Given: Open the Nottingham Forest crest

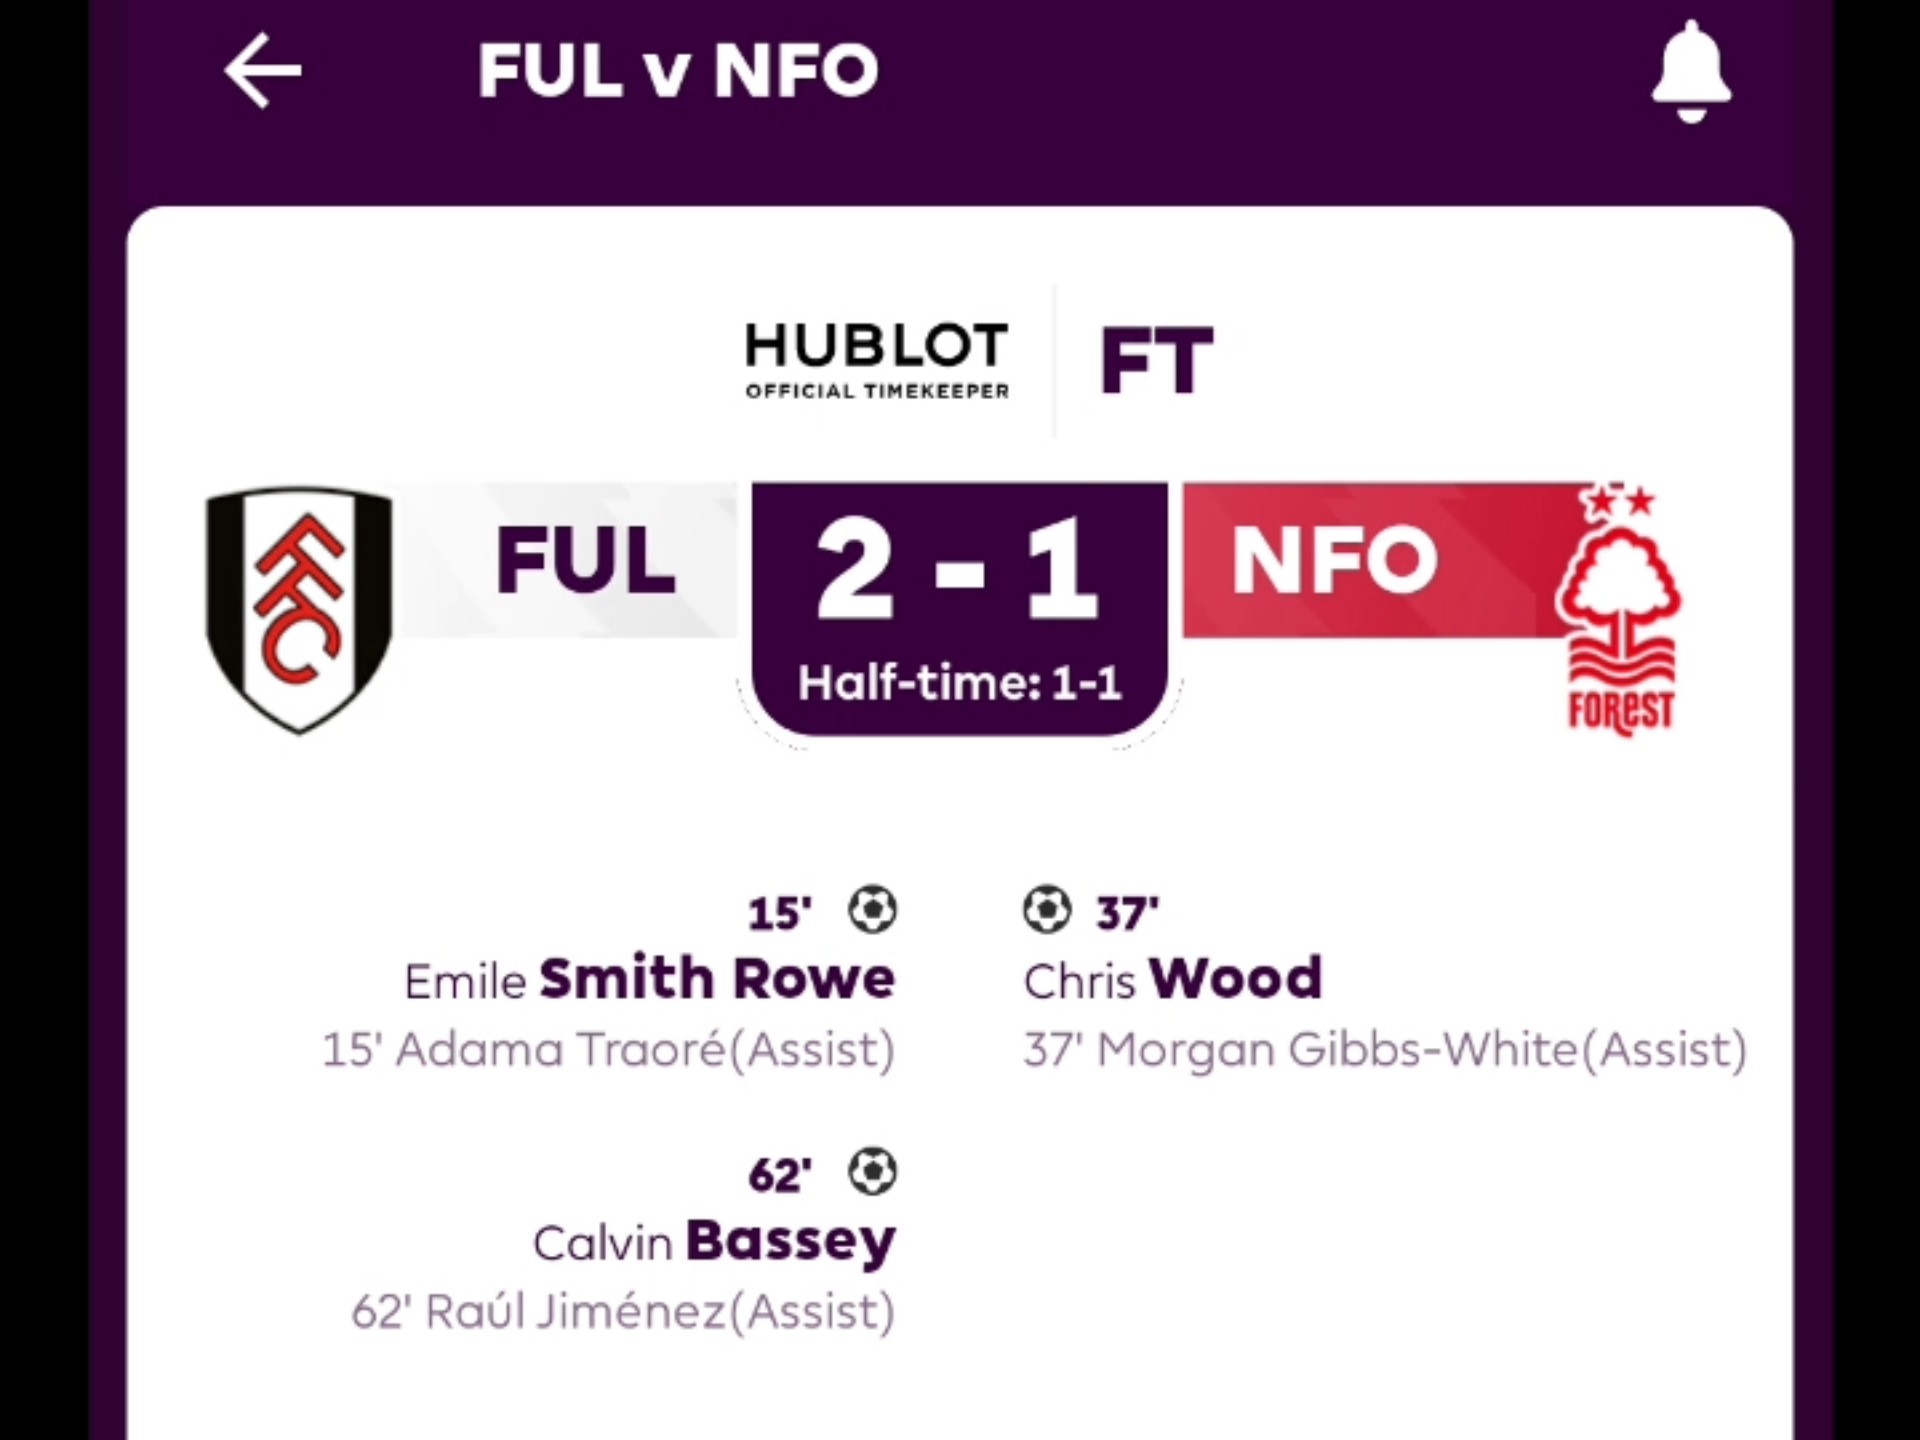Looking at the screenshot, I should pyautogui.click(x=1619, y=612).
